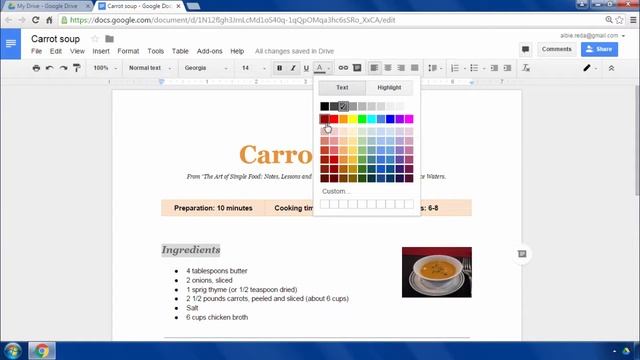The width and height of the screenshot is (640, 360).
Task: Open the Chrome menu icon
Action: point(633,20)
